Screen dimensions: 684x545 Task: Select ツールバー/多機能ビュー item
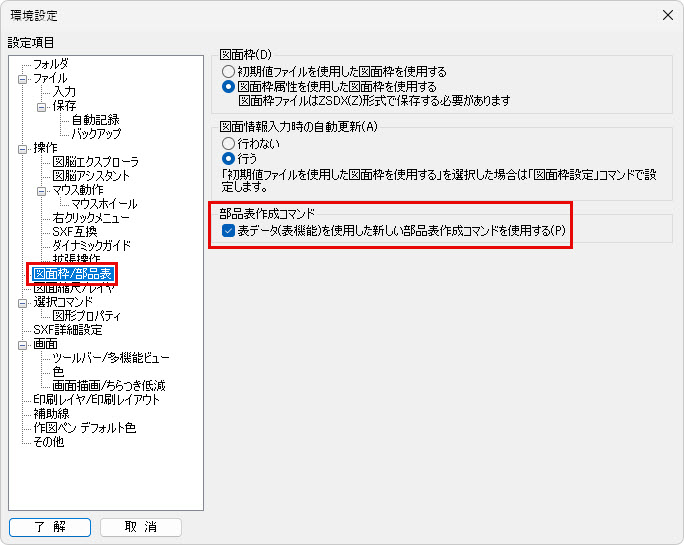tap(111, 358)
